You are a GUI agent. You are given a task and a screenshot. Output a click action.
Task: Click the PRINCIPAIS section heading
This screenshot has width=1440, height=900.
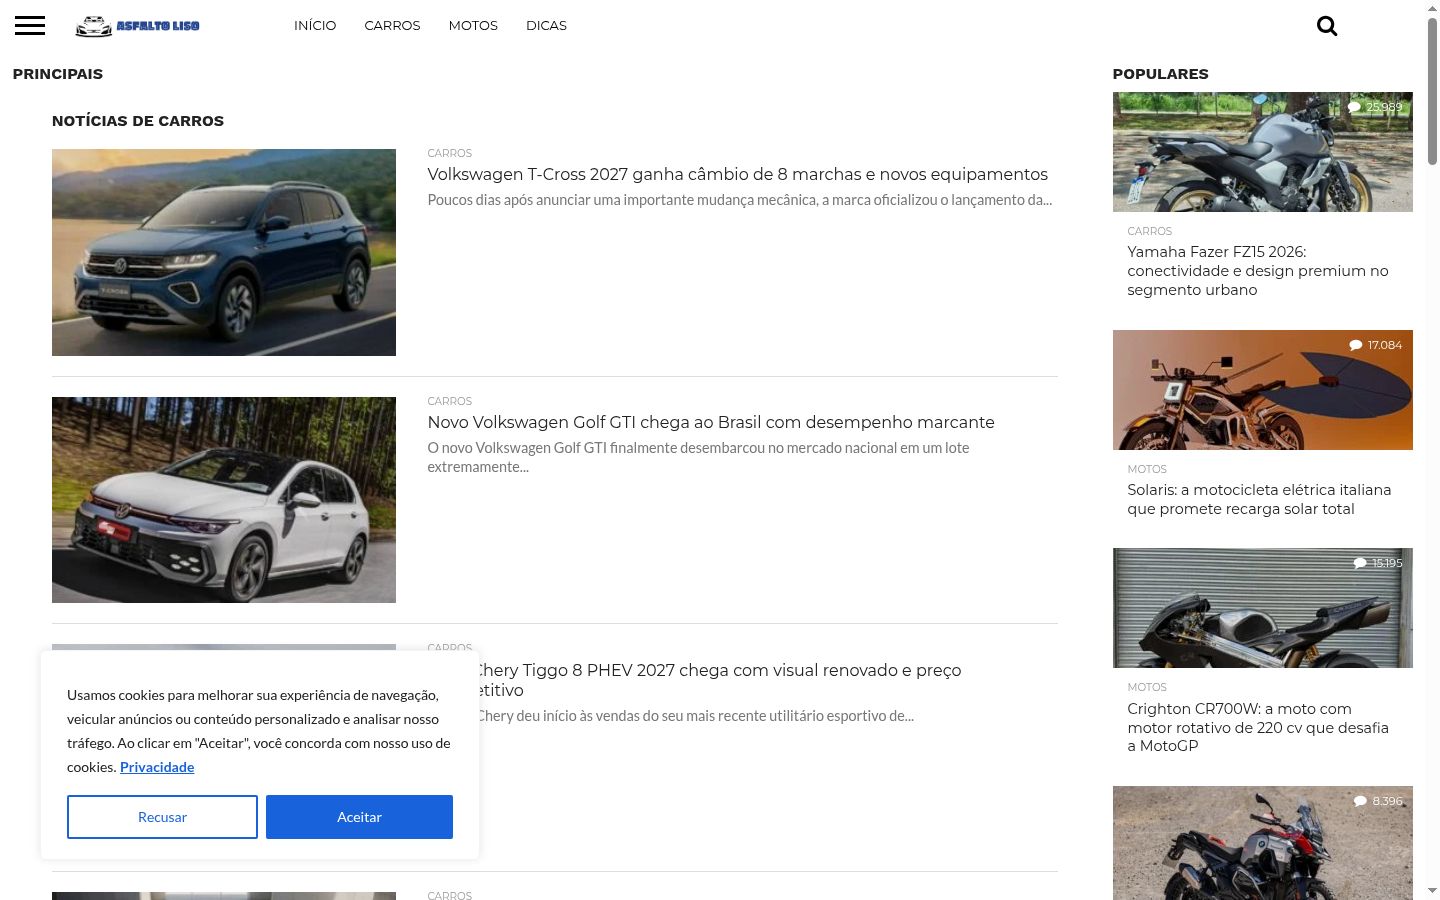(58, 74)
